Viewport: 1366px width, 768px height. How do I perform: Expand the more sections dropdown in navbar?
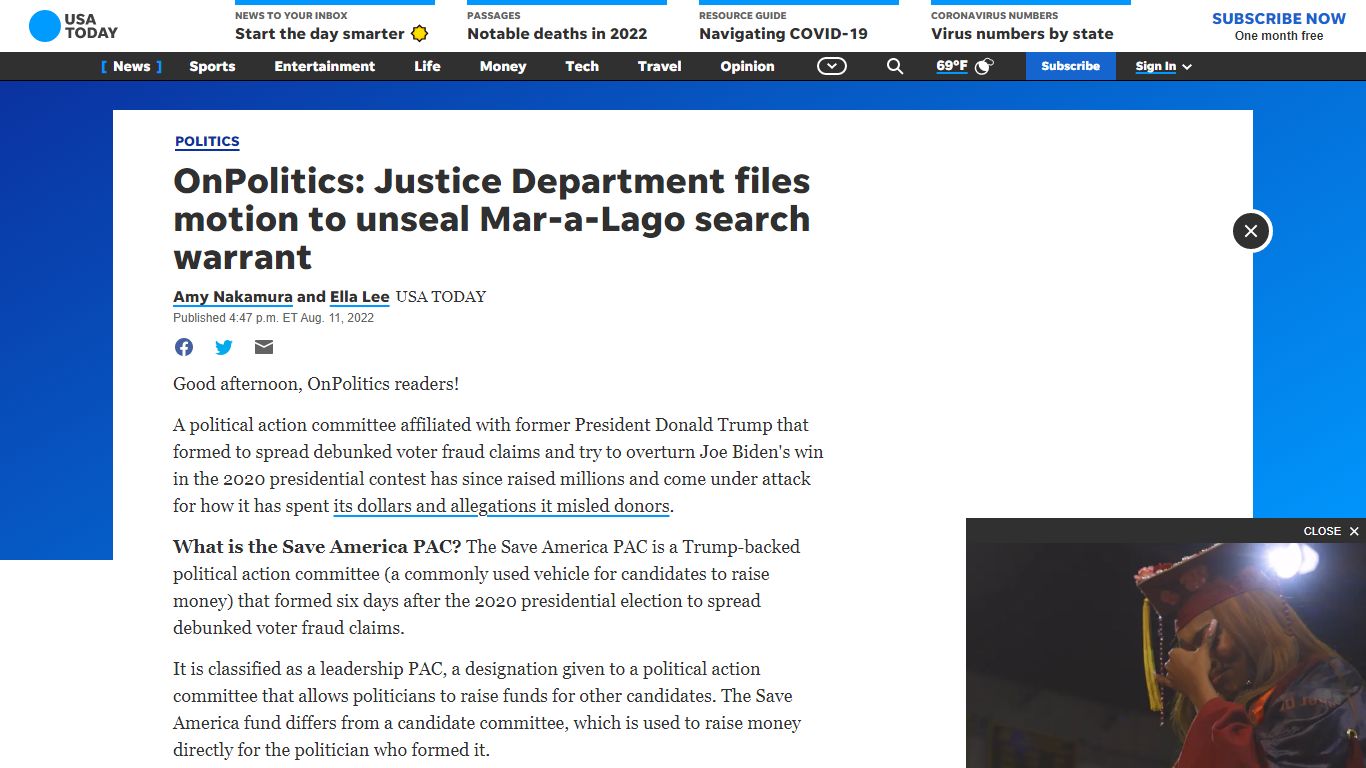point(832,66)
